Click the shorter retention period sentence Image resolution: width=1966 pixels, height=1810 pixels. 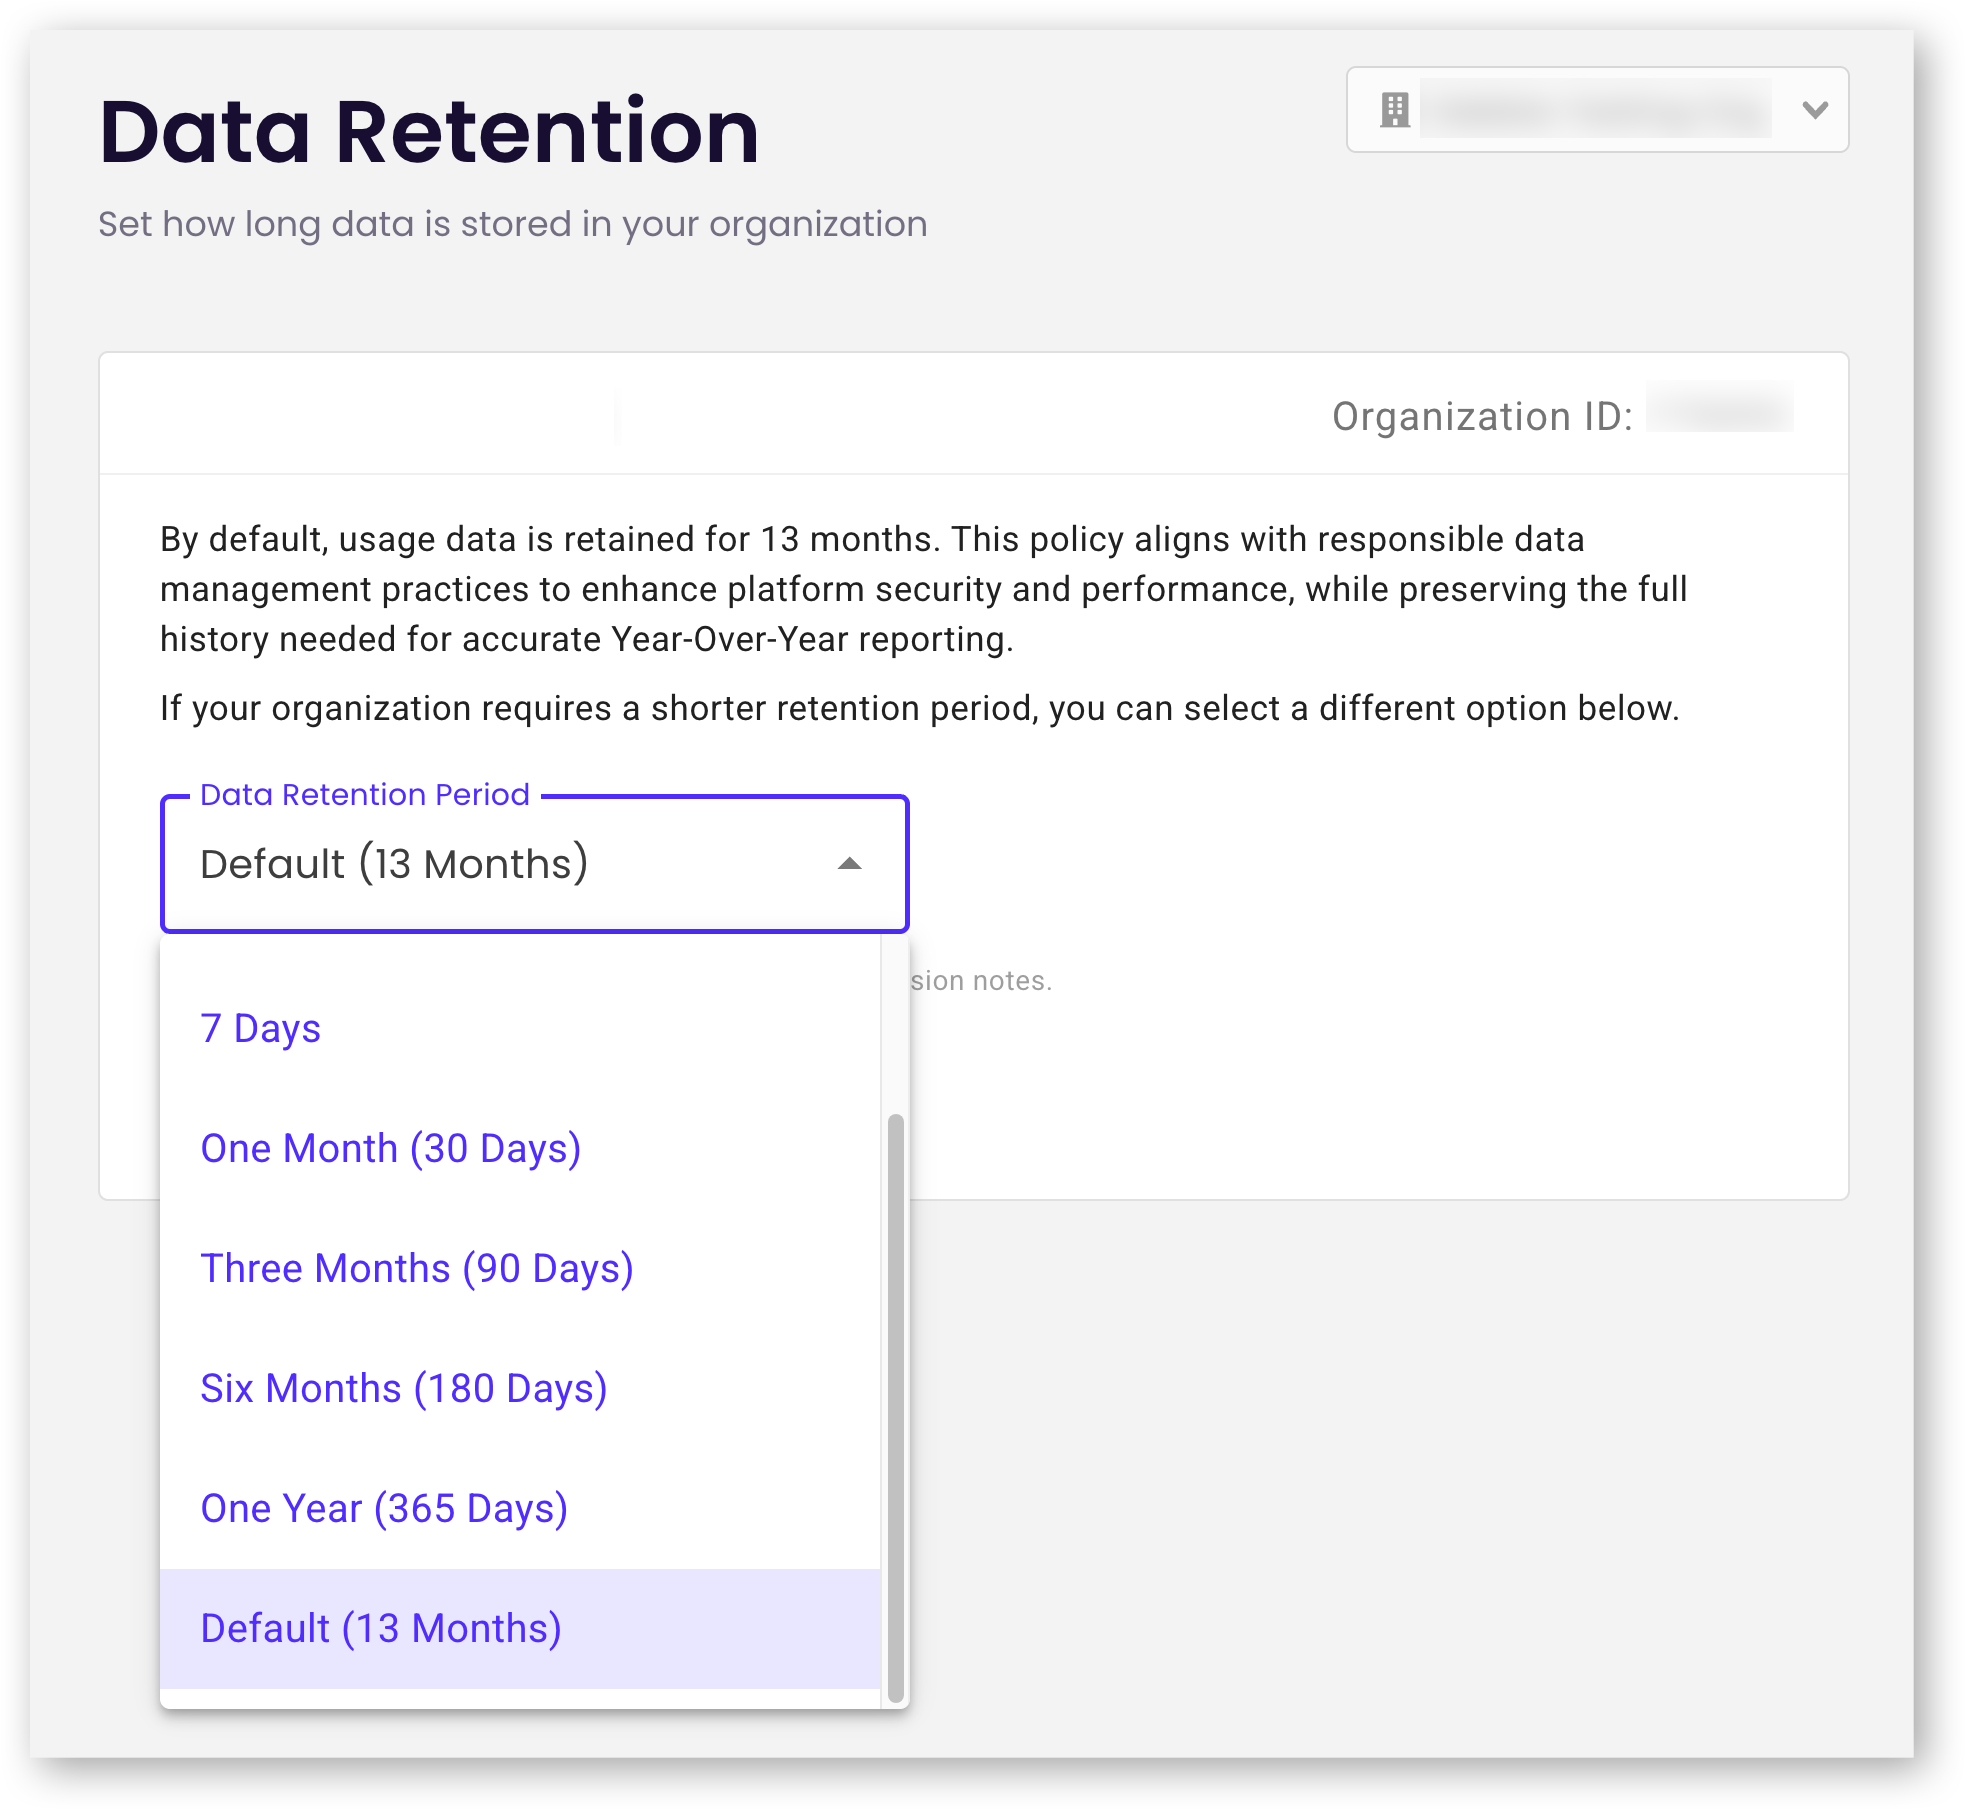pyautogui.click(x=920, y=708)
